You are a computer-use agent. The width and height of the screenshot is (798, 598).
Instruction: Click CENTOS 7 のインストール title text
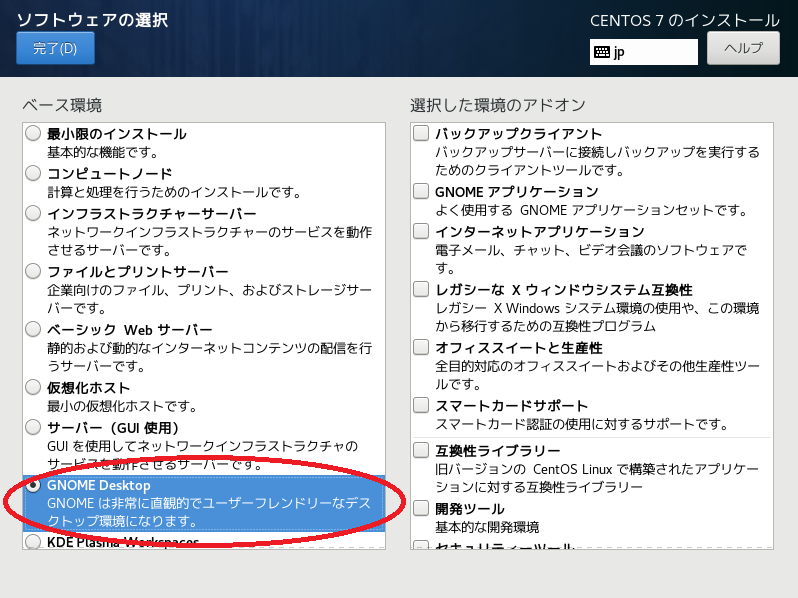tap(685, 20)
